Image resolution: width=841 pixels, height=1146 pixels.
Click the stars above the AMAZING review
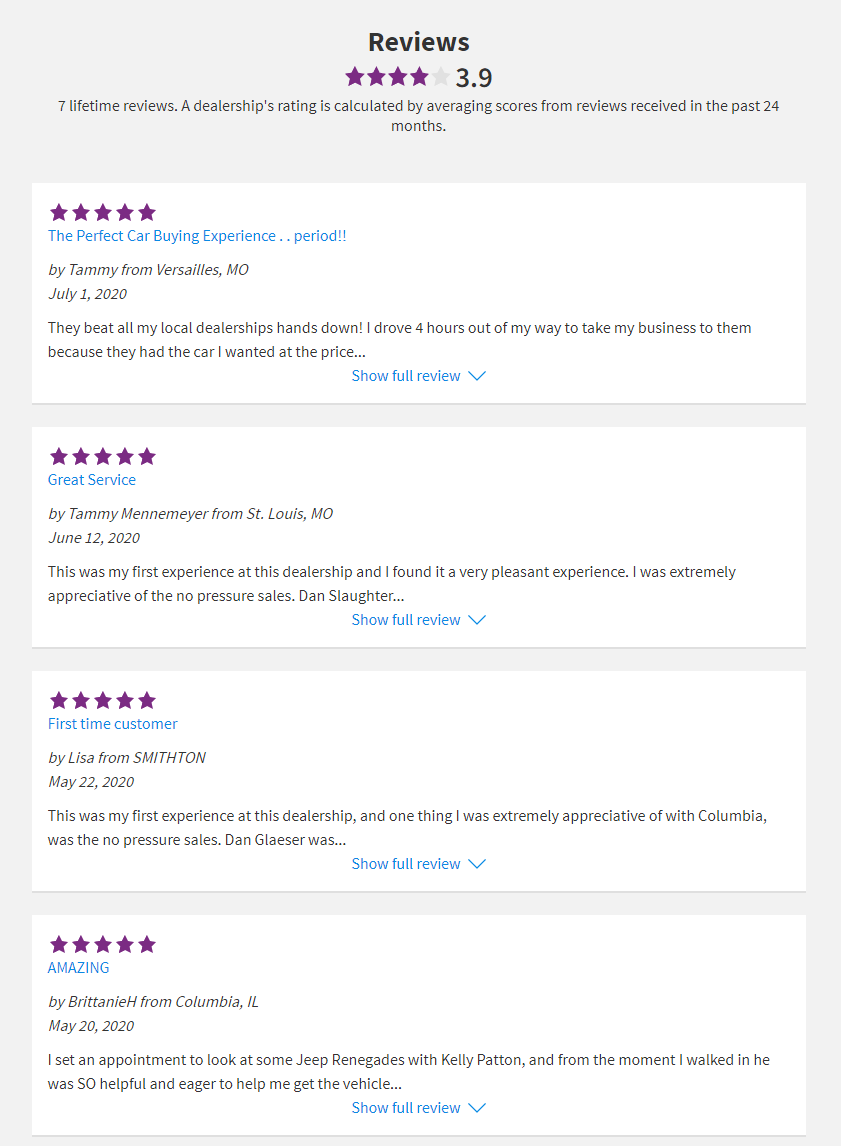click(103, 944)
